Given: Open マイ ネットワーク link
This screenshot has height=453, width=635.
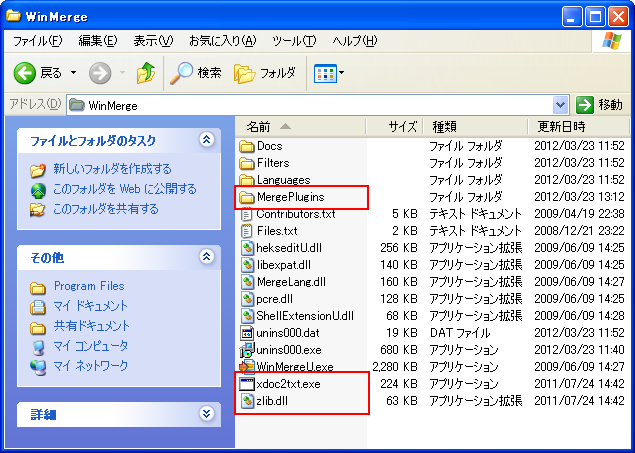Looking at the screenshot, I should 91,366.
